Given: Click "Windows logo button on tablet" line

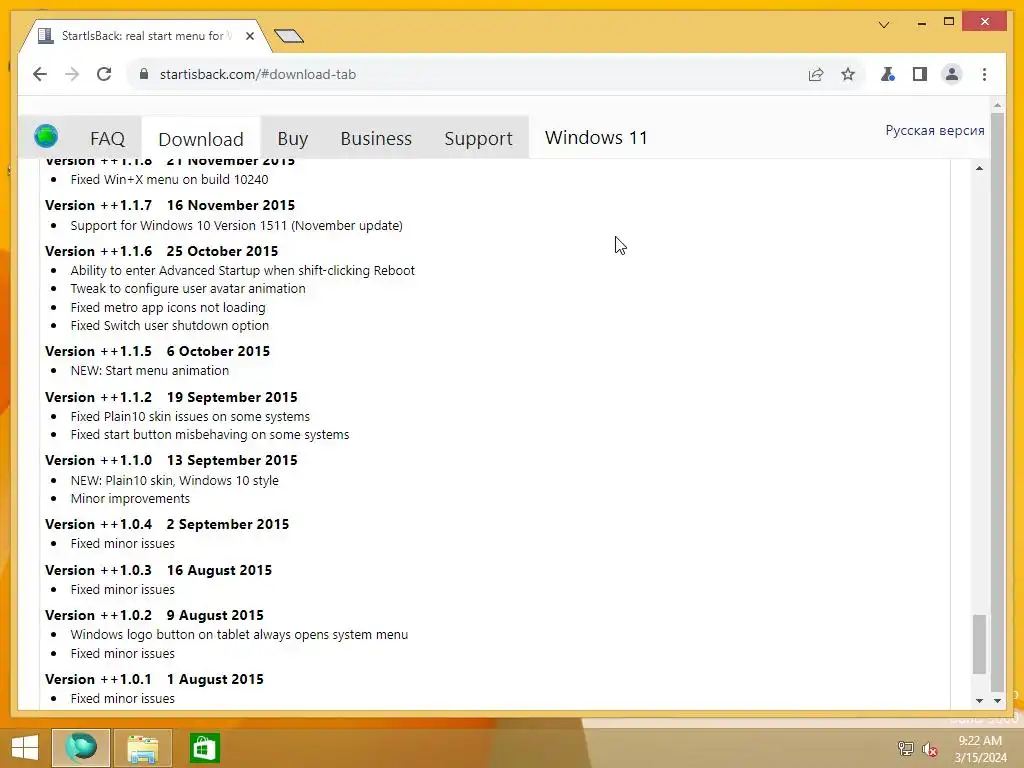Looking at the screenshot, I should pyautogui.click(x=239, y=634).
